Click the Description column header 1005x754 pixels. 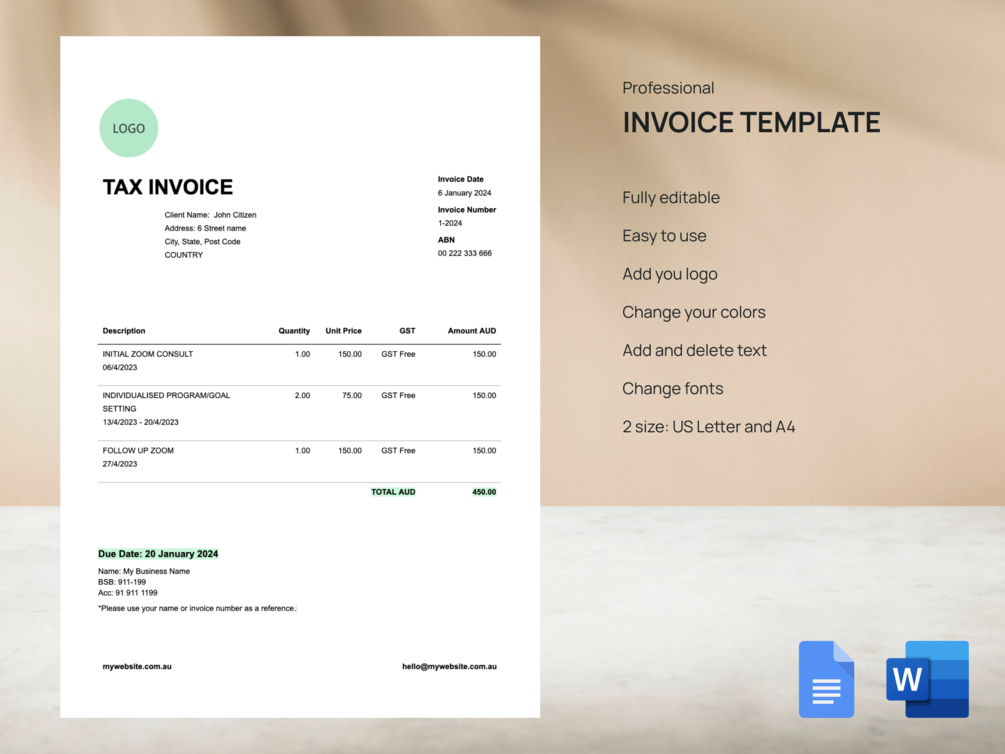click(123, 331)
